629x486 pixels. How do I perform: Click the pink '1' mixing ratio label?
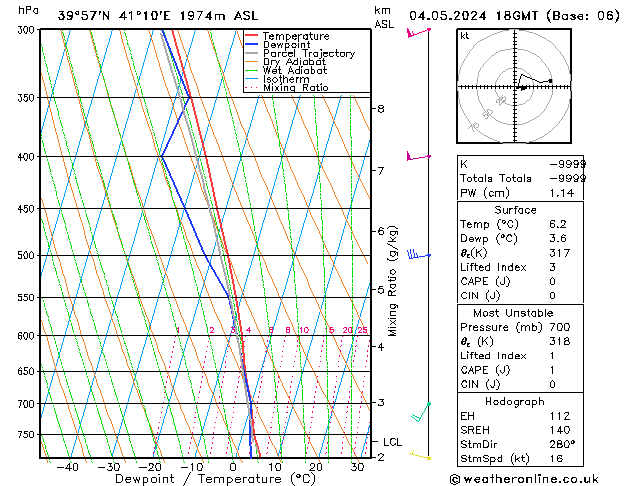pyautogui.click(x=178, y=330)
